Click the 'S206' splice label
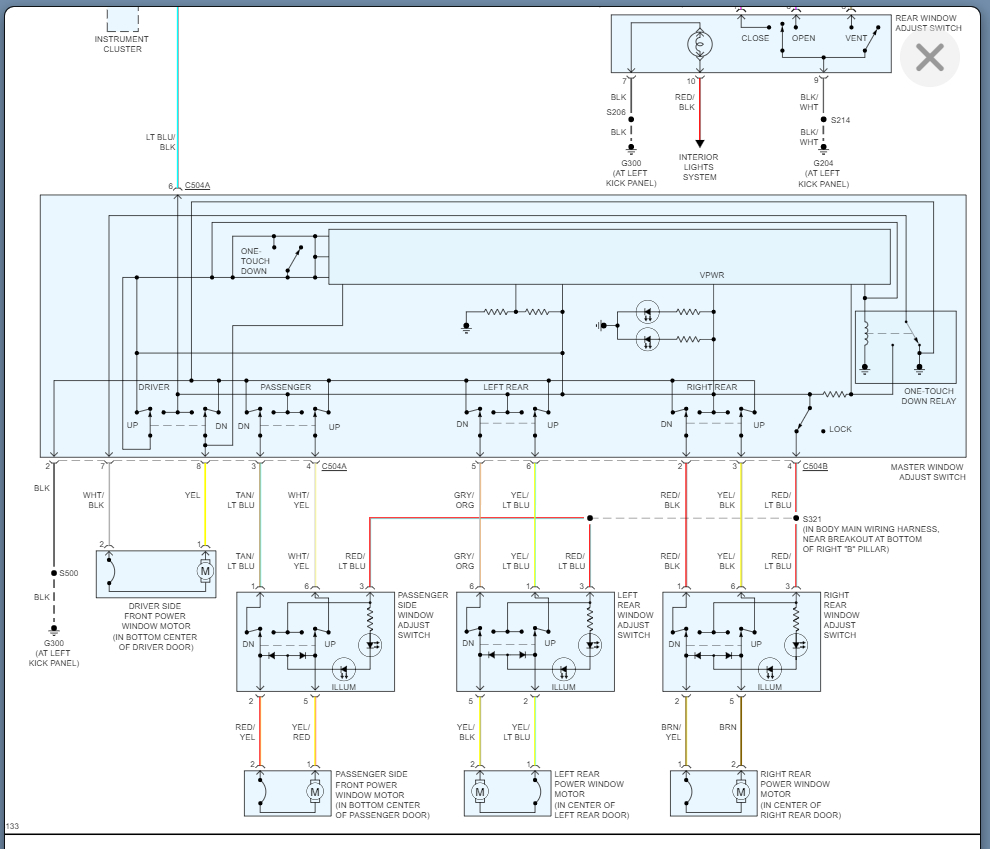Screen dimensions: 990x849 click(616, 112)
